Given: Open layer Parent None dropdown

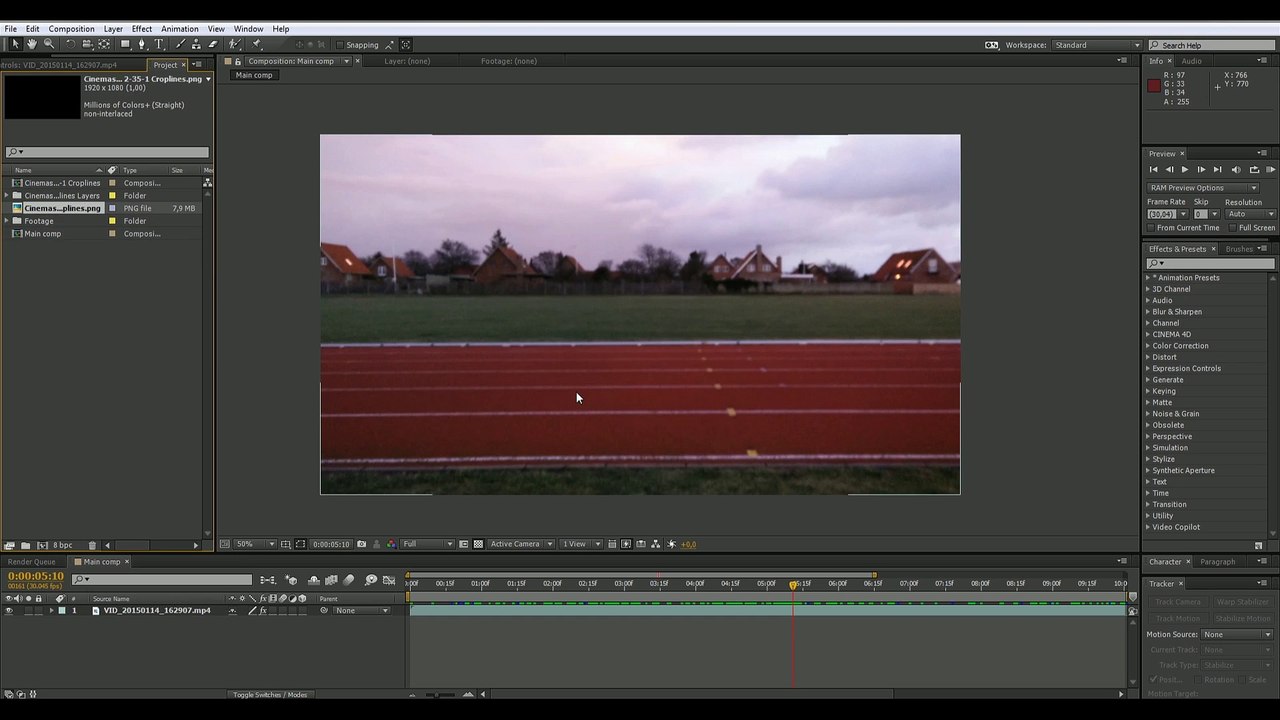Looking at the screenshot, I should (361, 610).
